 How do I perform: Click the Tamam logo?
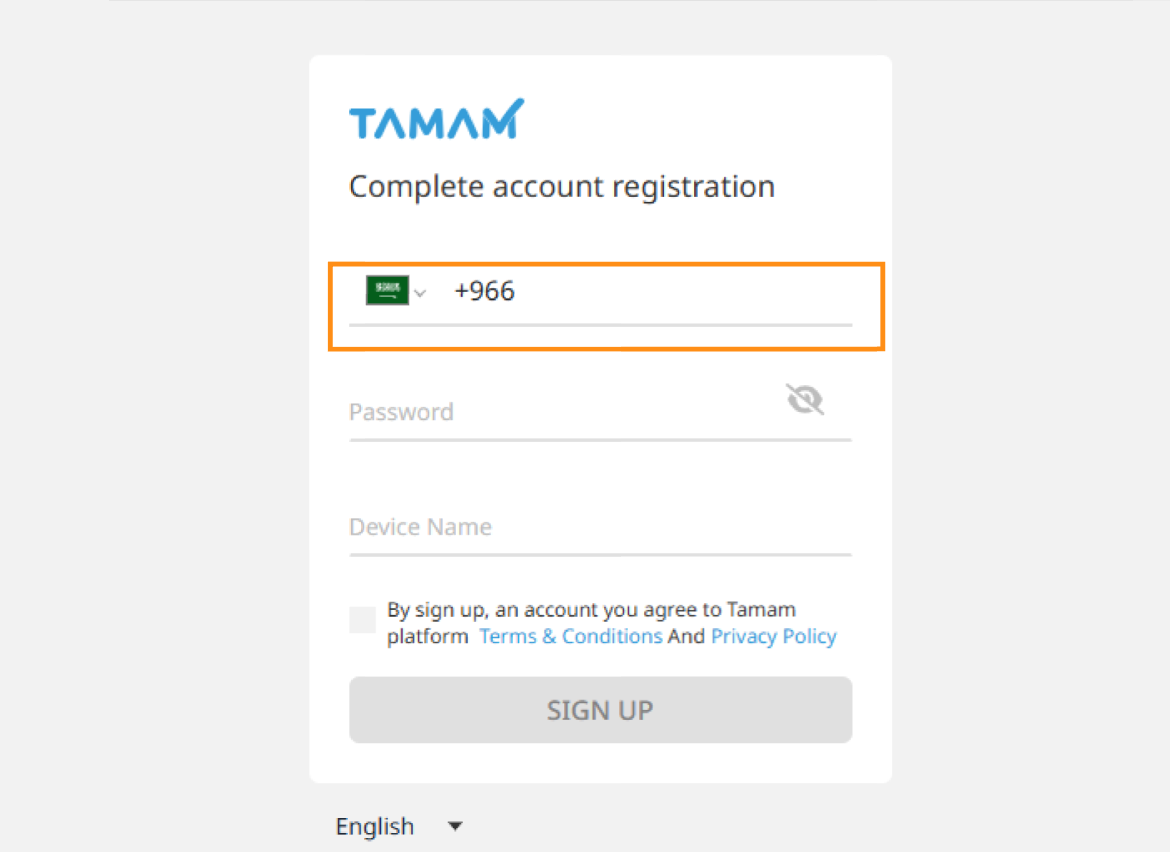coord(437,119)
